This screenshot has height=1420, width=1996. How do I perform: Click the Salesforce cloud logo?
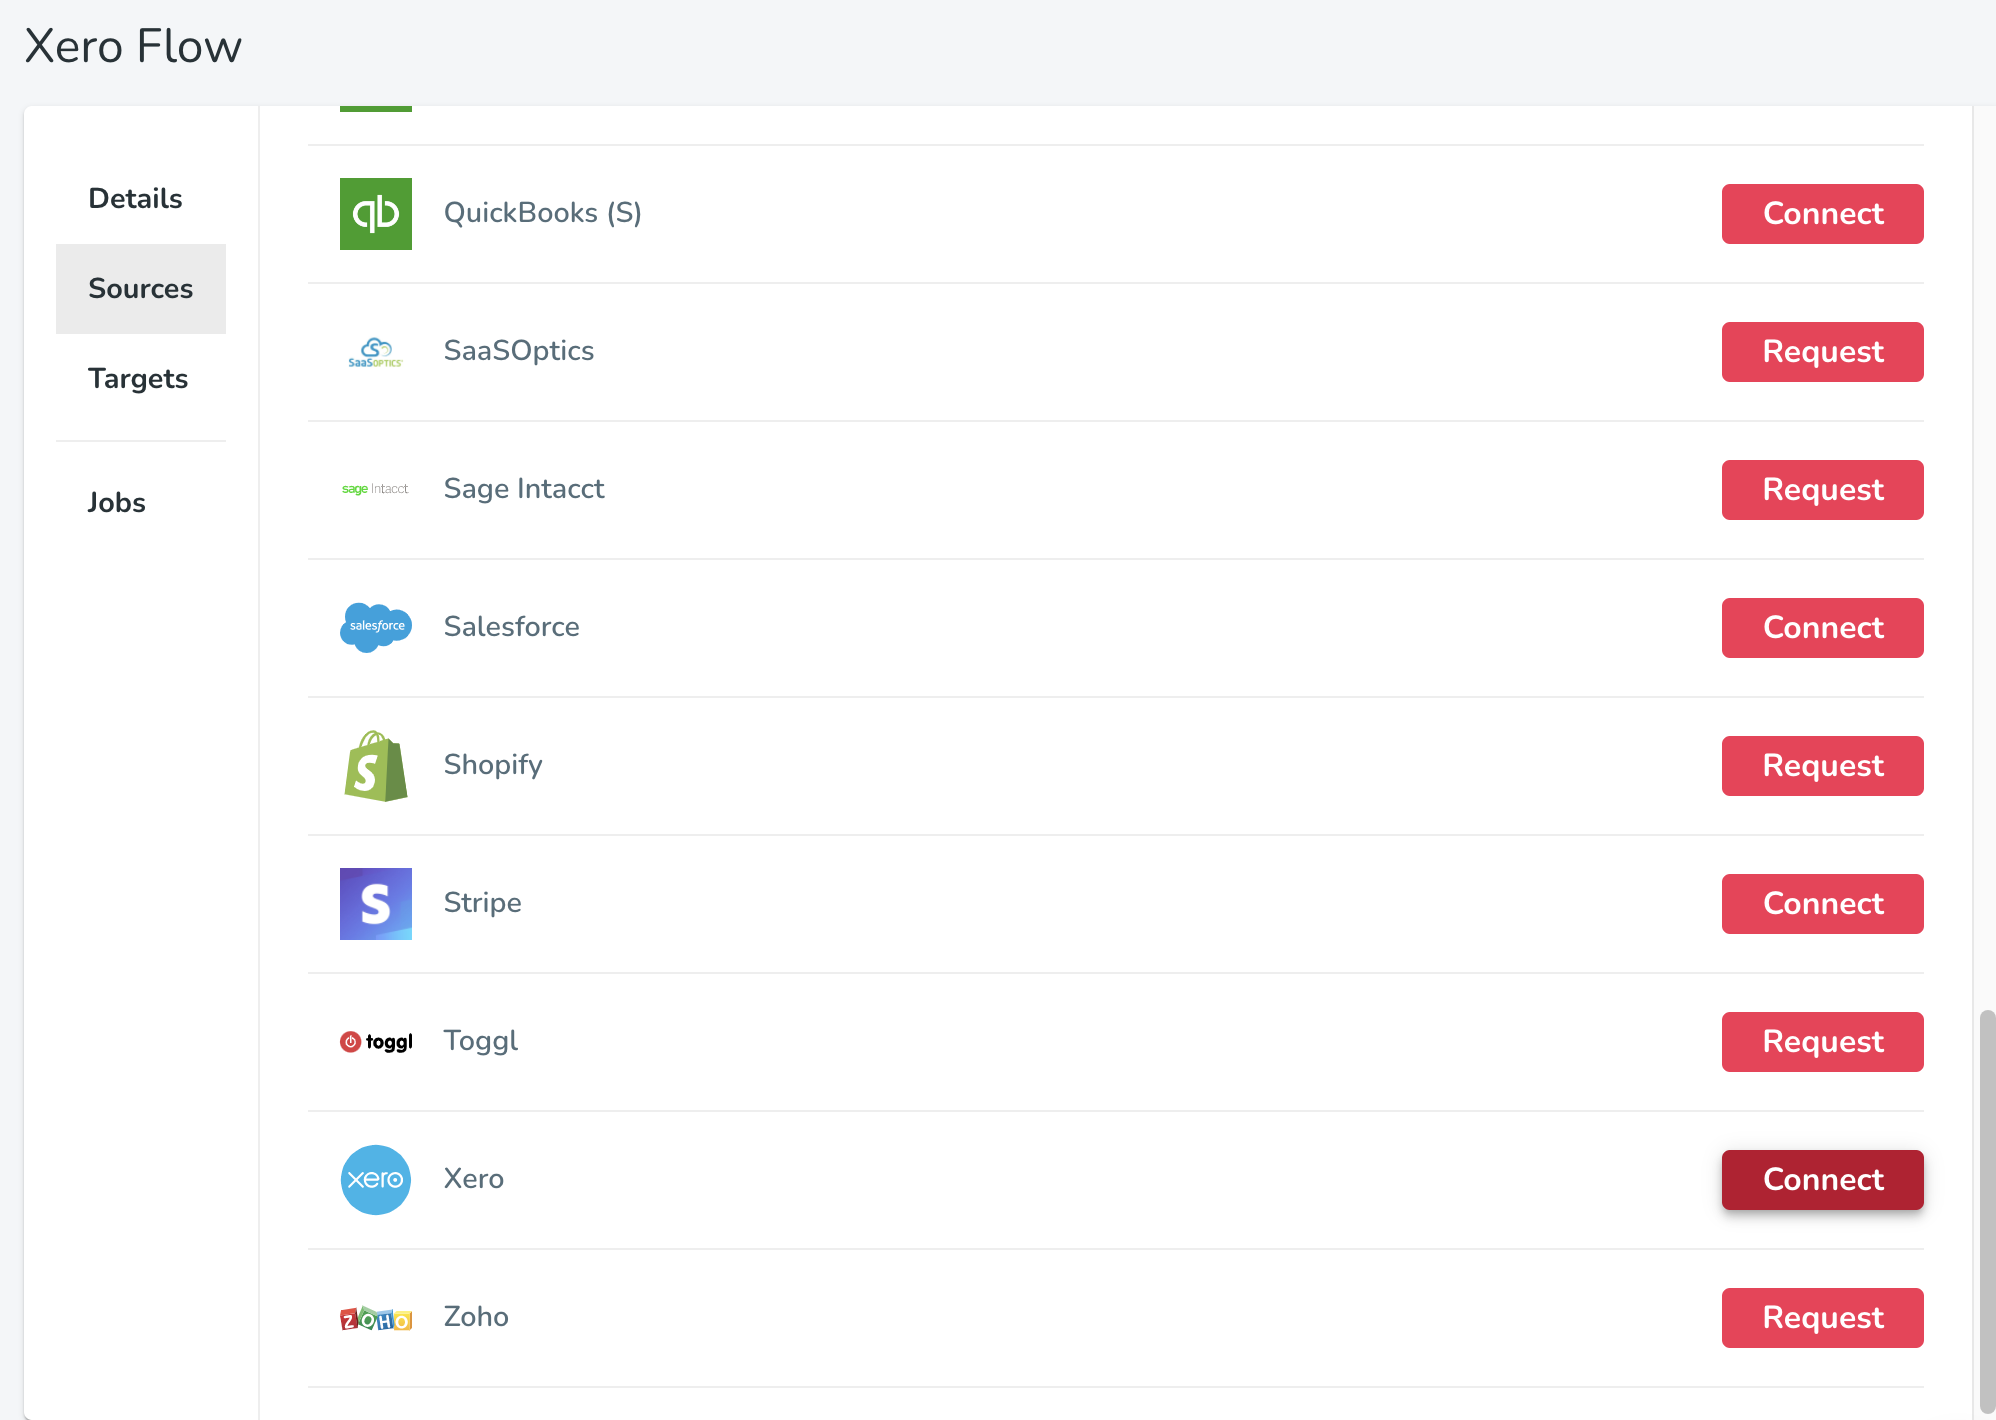[x=376, y=627]
